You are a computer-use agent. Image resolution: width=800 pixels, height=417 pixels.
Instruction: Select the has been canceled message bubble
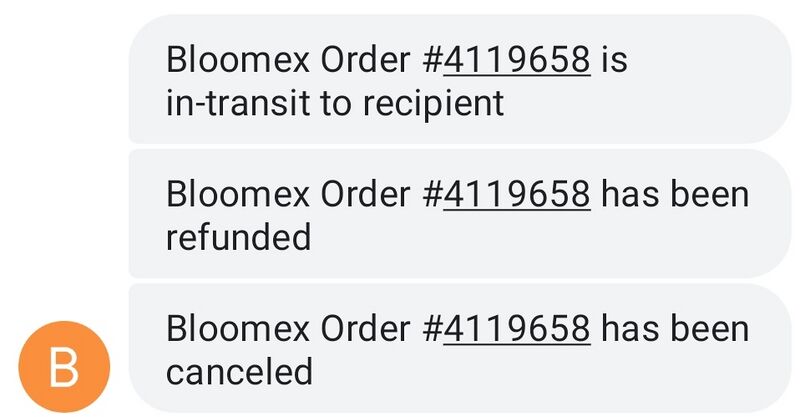(x=460, y=348)
